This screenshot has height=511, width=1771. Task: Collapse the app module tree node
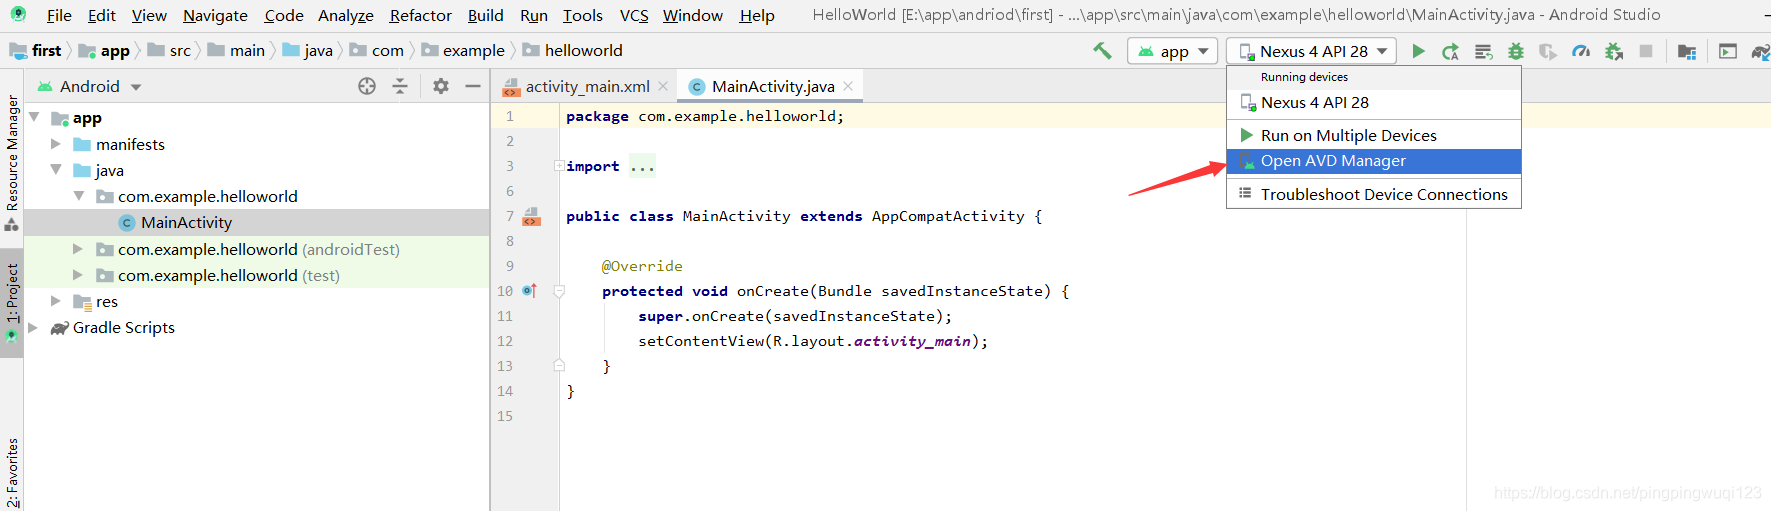click(x=34, y=117)
